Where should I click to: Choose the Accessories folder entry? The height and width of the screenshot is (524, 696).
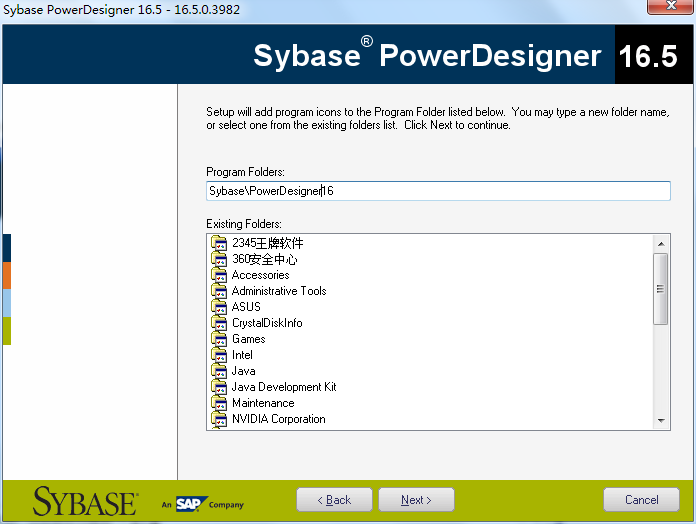pyautogui.click(x=261, y=275)
